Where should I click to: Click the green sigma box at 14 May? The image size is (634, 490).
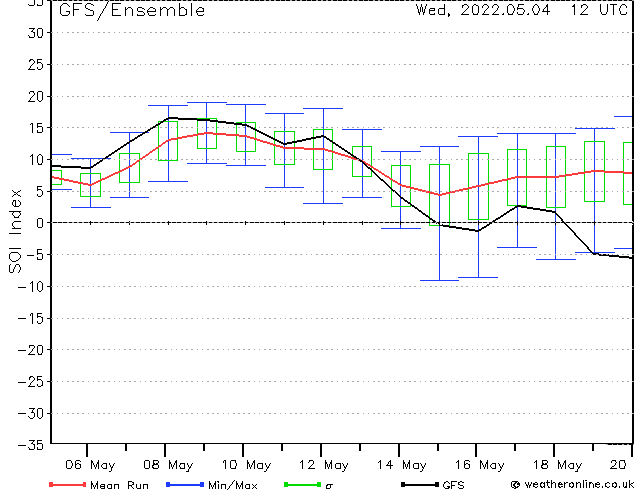click(x=401, y=186)
